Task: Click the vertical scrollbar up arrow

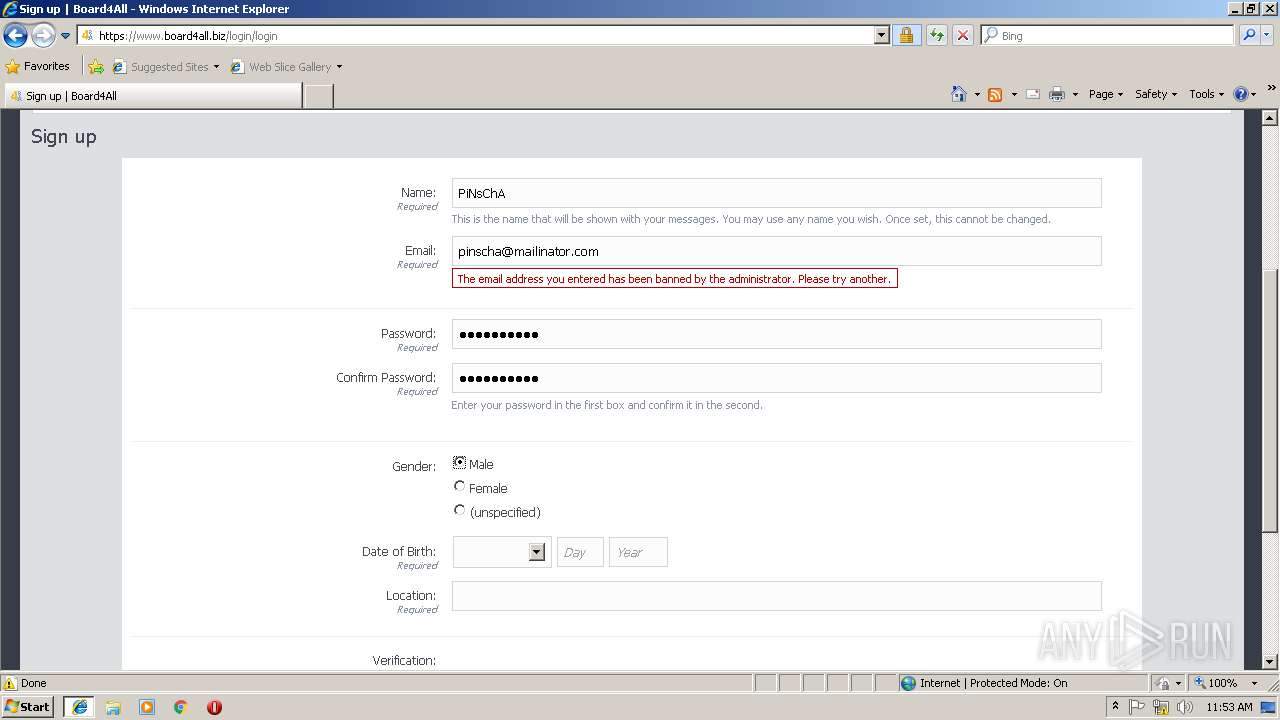Action: click(x=1270, y=118)
